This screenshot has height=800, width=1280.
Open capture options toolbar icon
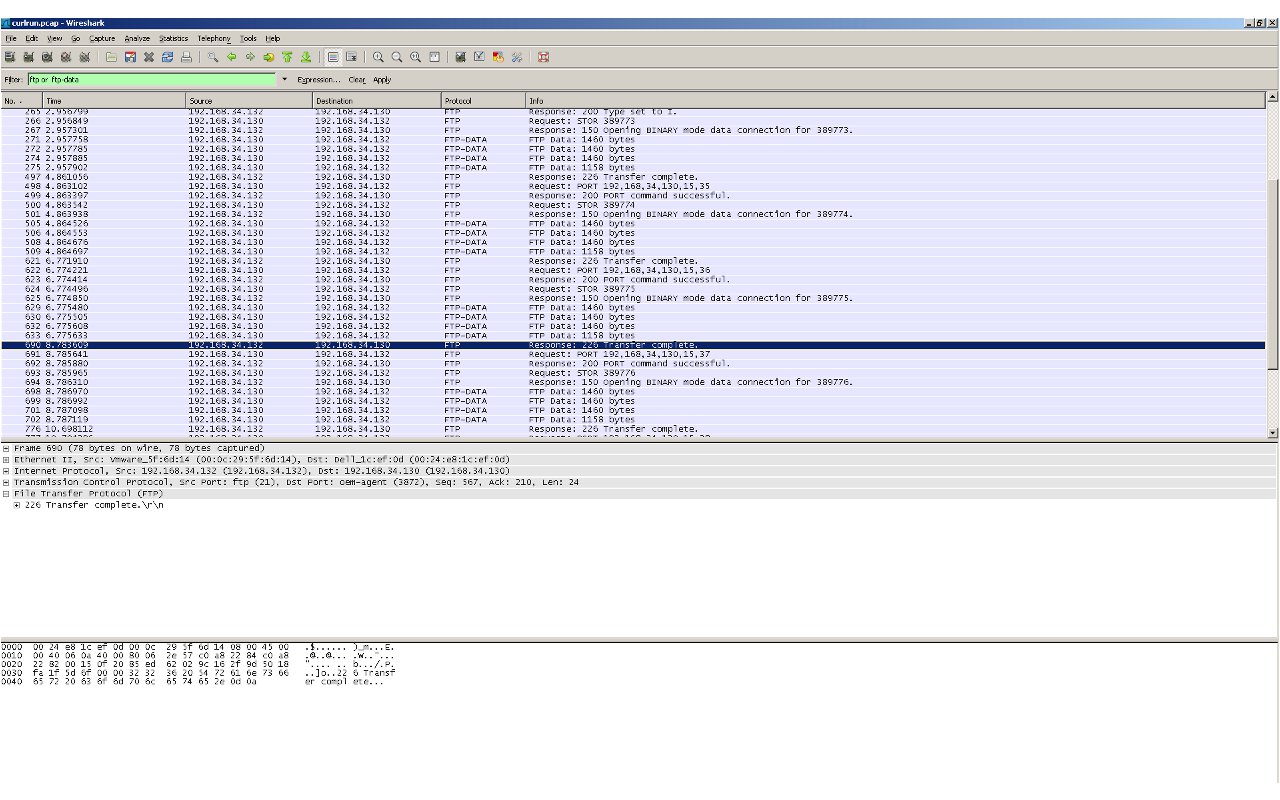pos(29,57)
